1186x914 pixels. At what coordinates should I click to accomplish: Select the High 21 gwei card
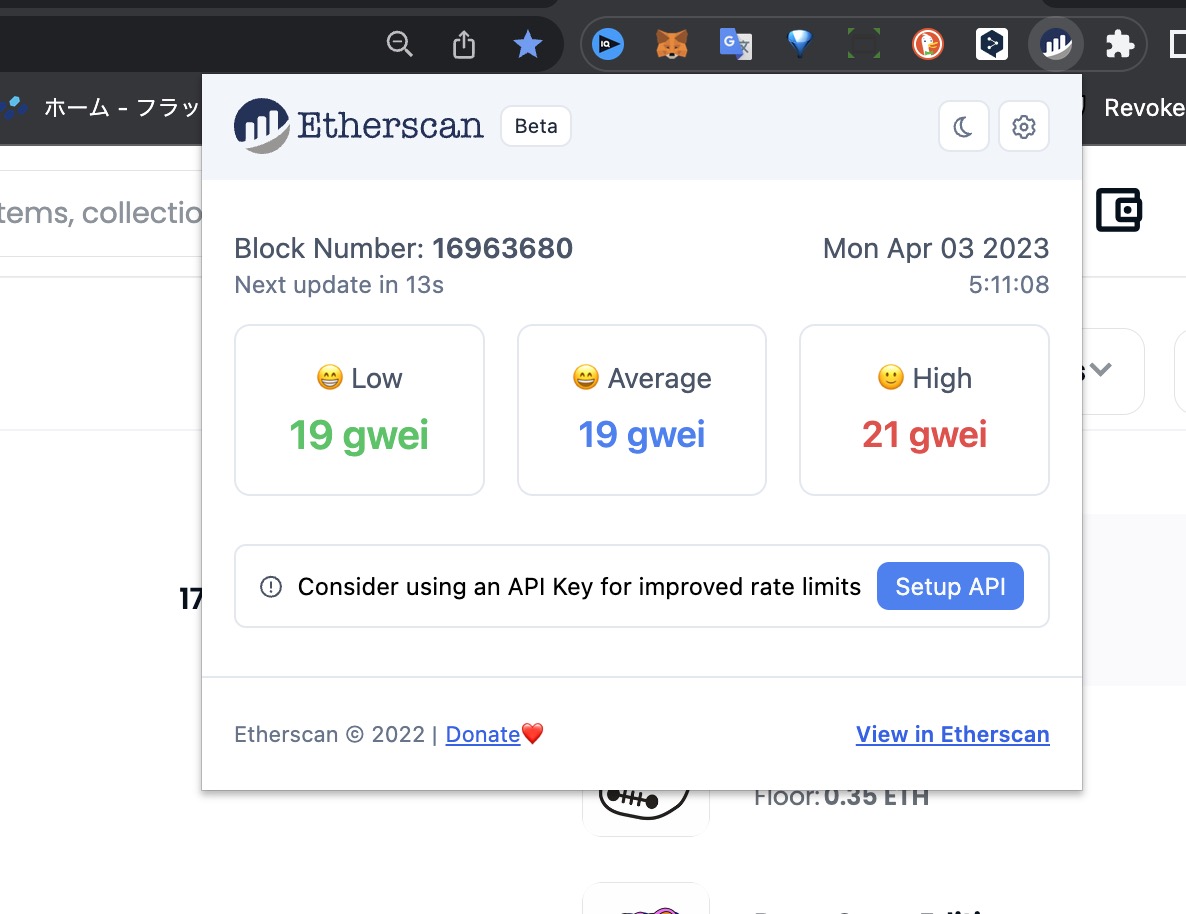(x=924, y=410)
